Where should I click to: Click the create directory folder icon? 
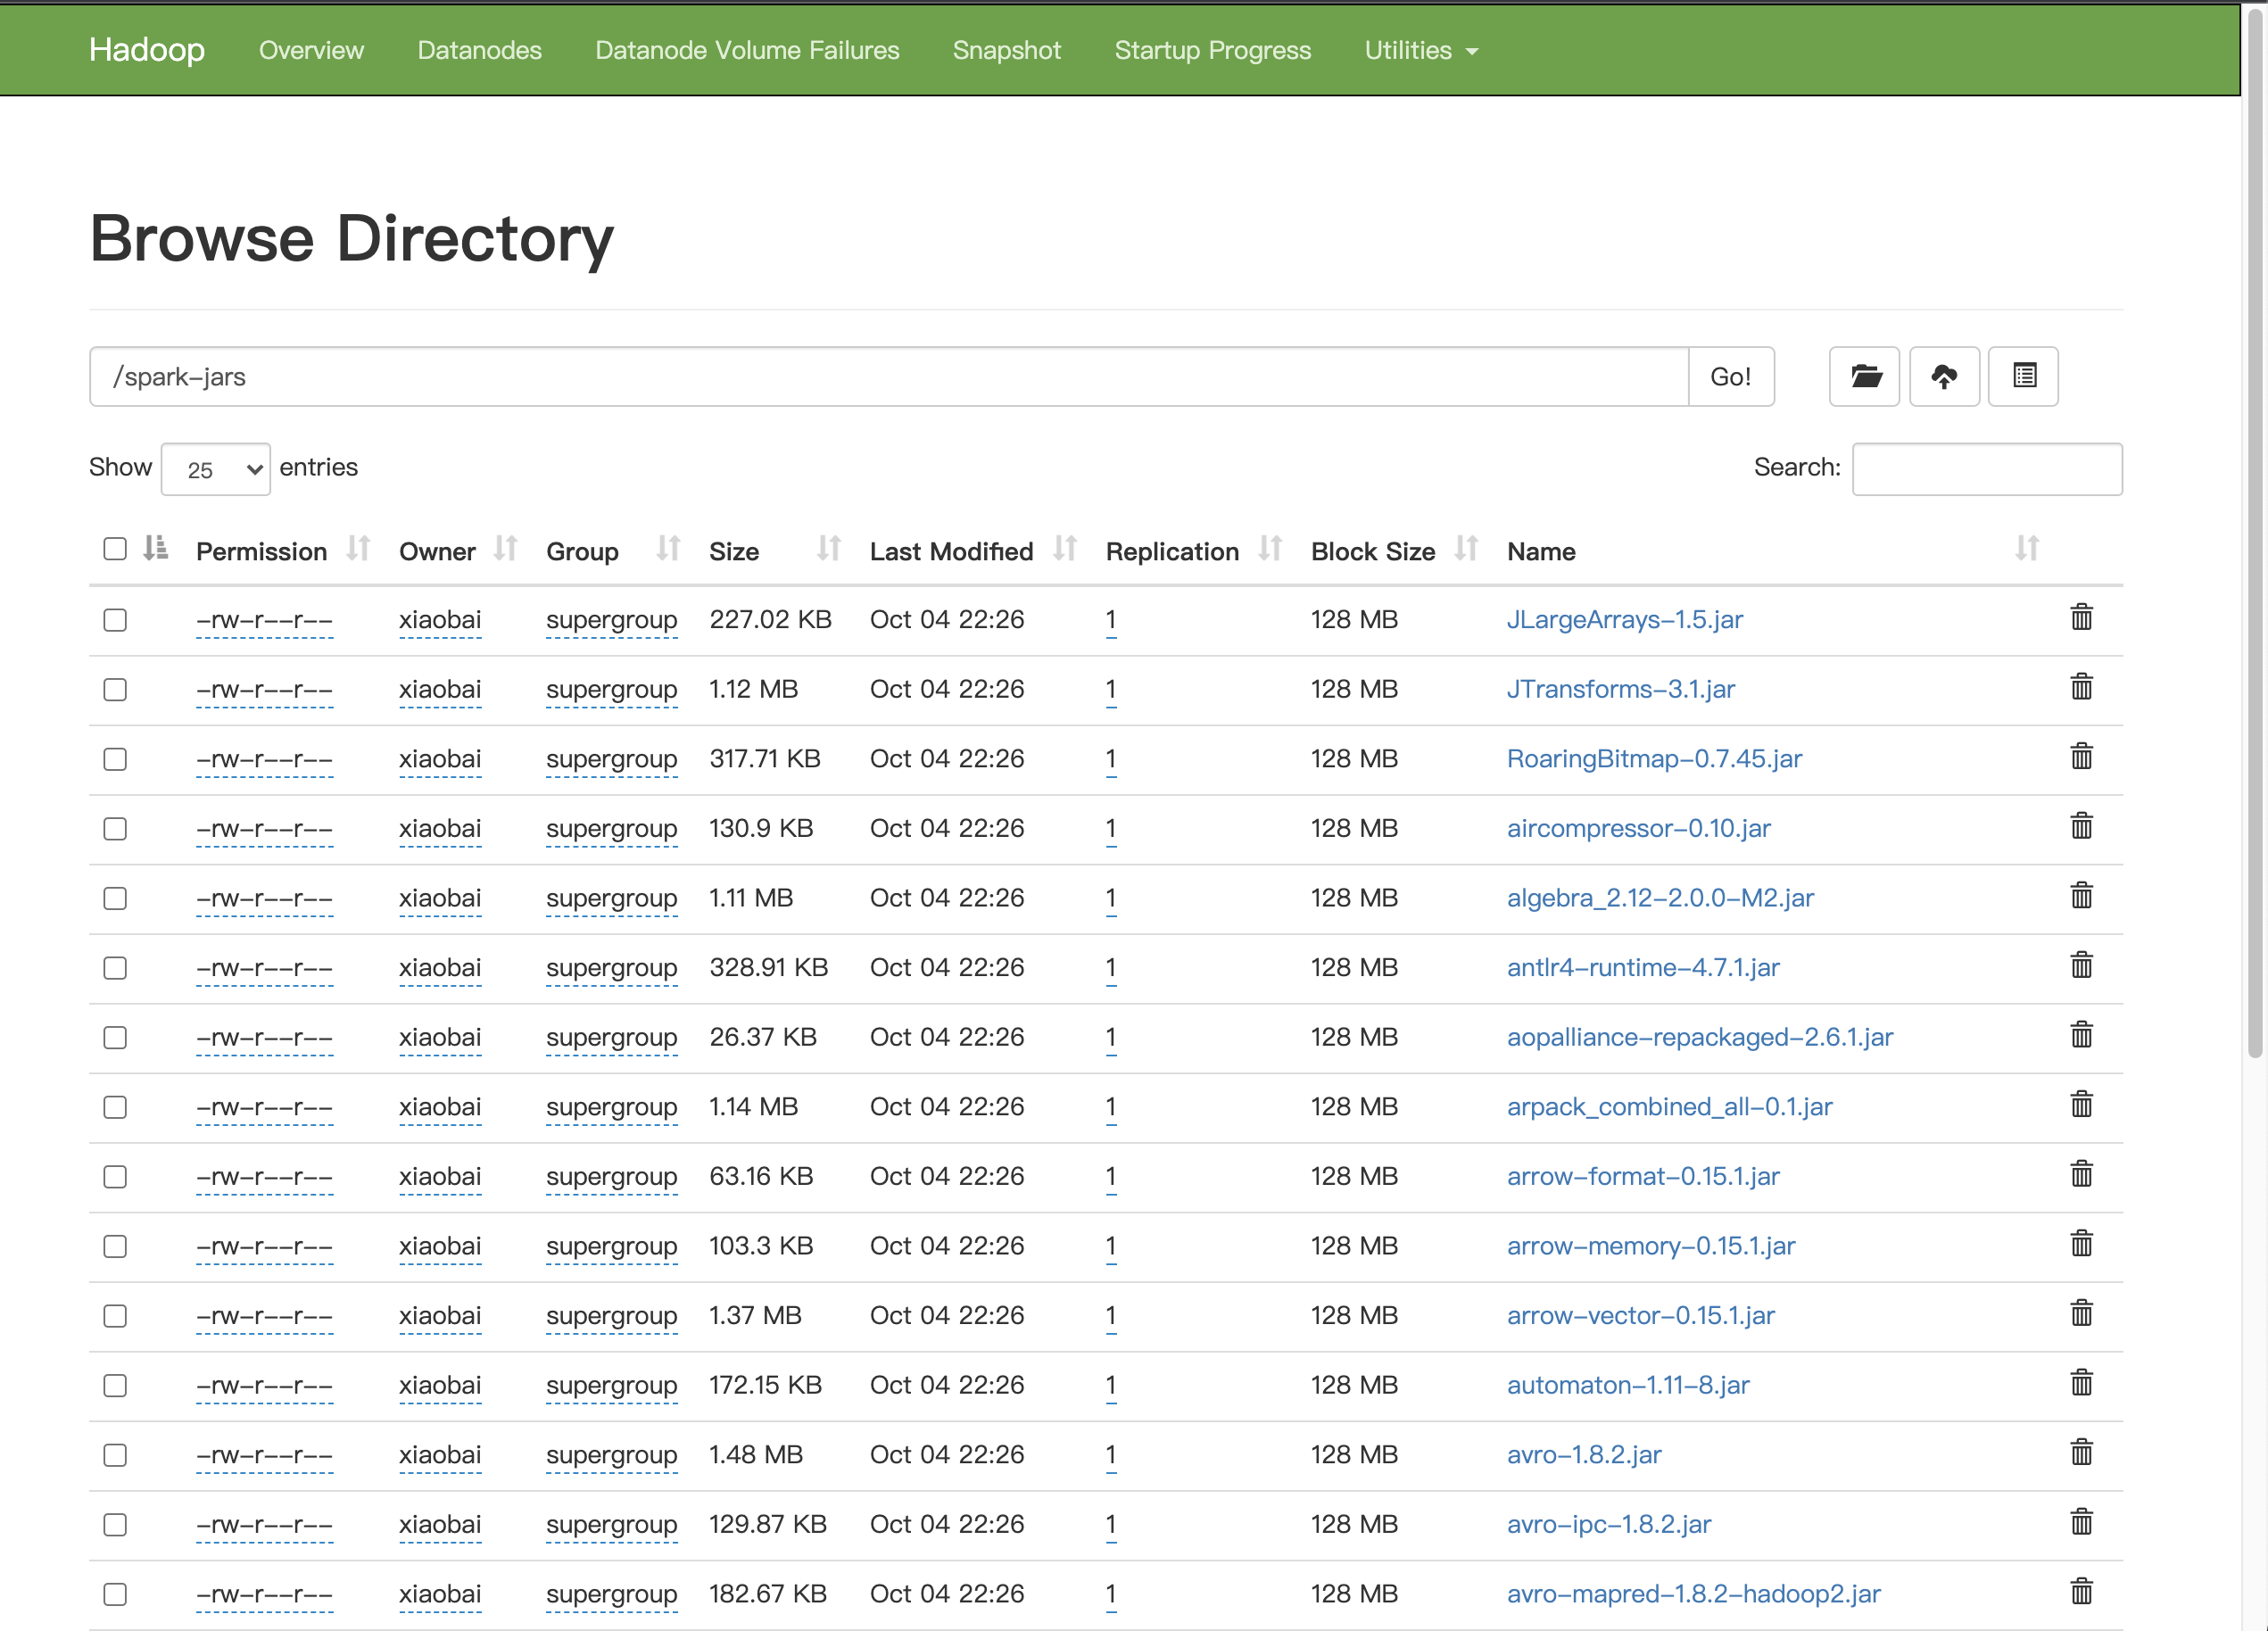pos(1864,377)
